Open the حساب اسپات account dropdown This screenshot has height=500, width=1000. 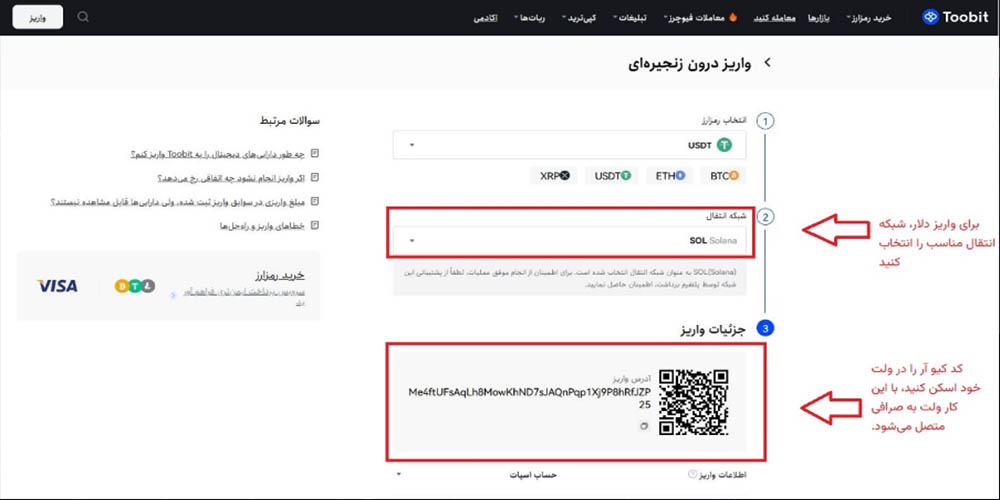point(476,475)
